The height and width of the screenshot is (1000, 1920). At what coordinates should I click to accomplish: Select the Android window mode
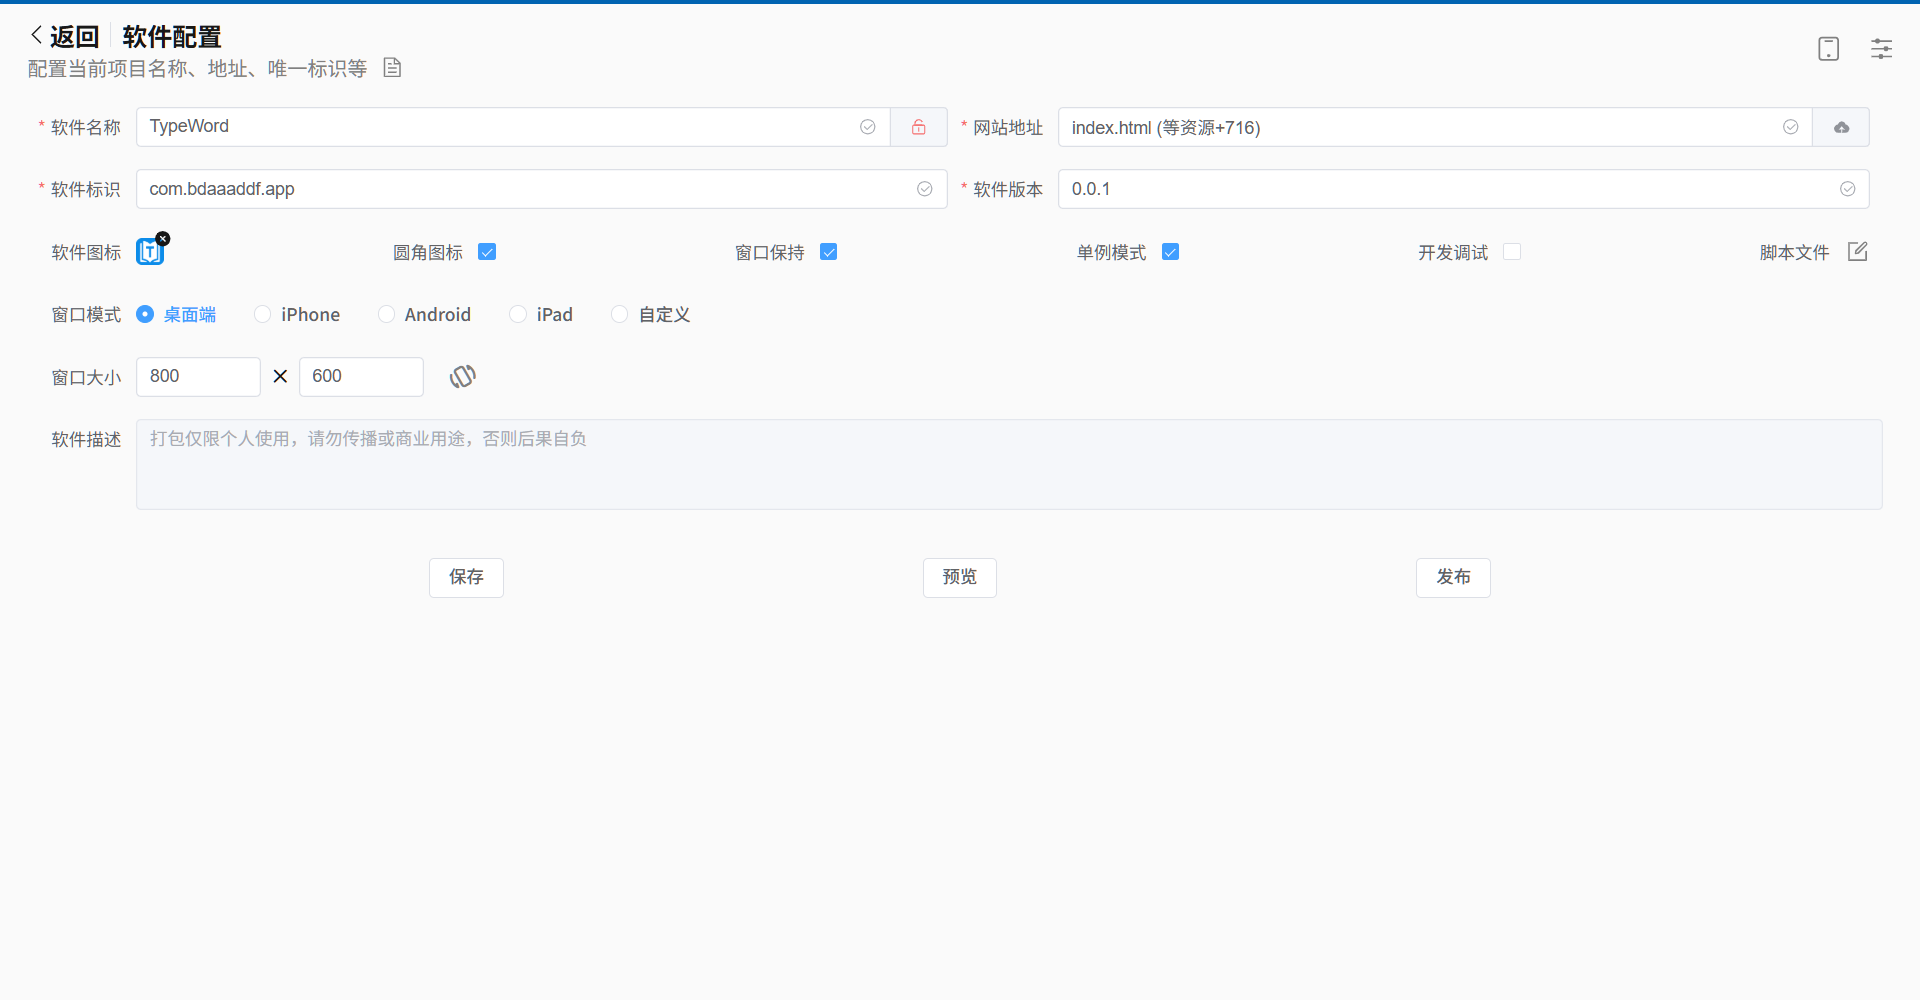click(x=386, y=315)
